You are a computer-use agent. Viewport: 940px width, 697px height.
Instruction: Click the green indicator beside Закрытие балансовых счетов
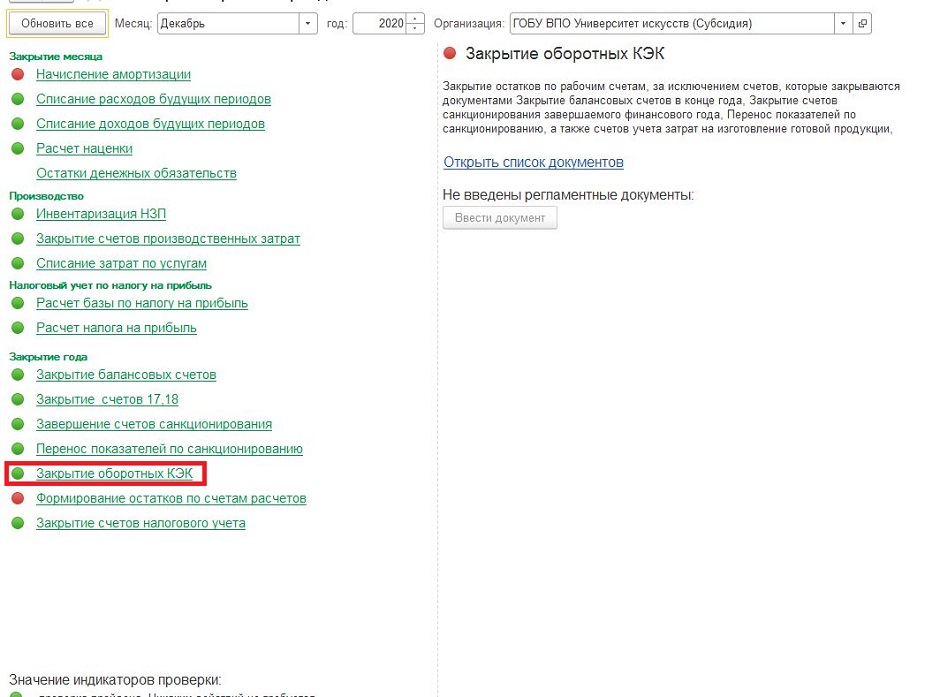(18, 375)
